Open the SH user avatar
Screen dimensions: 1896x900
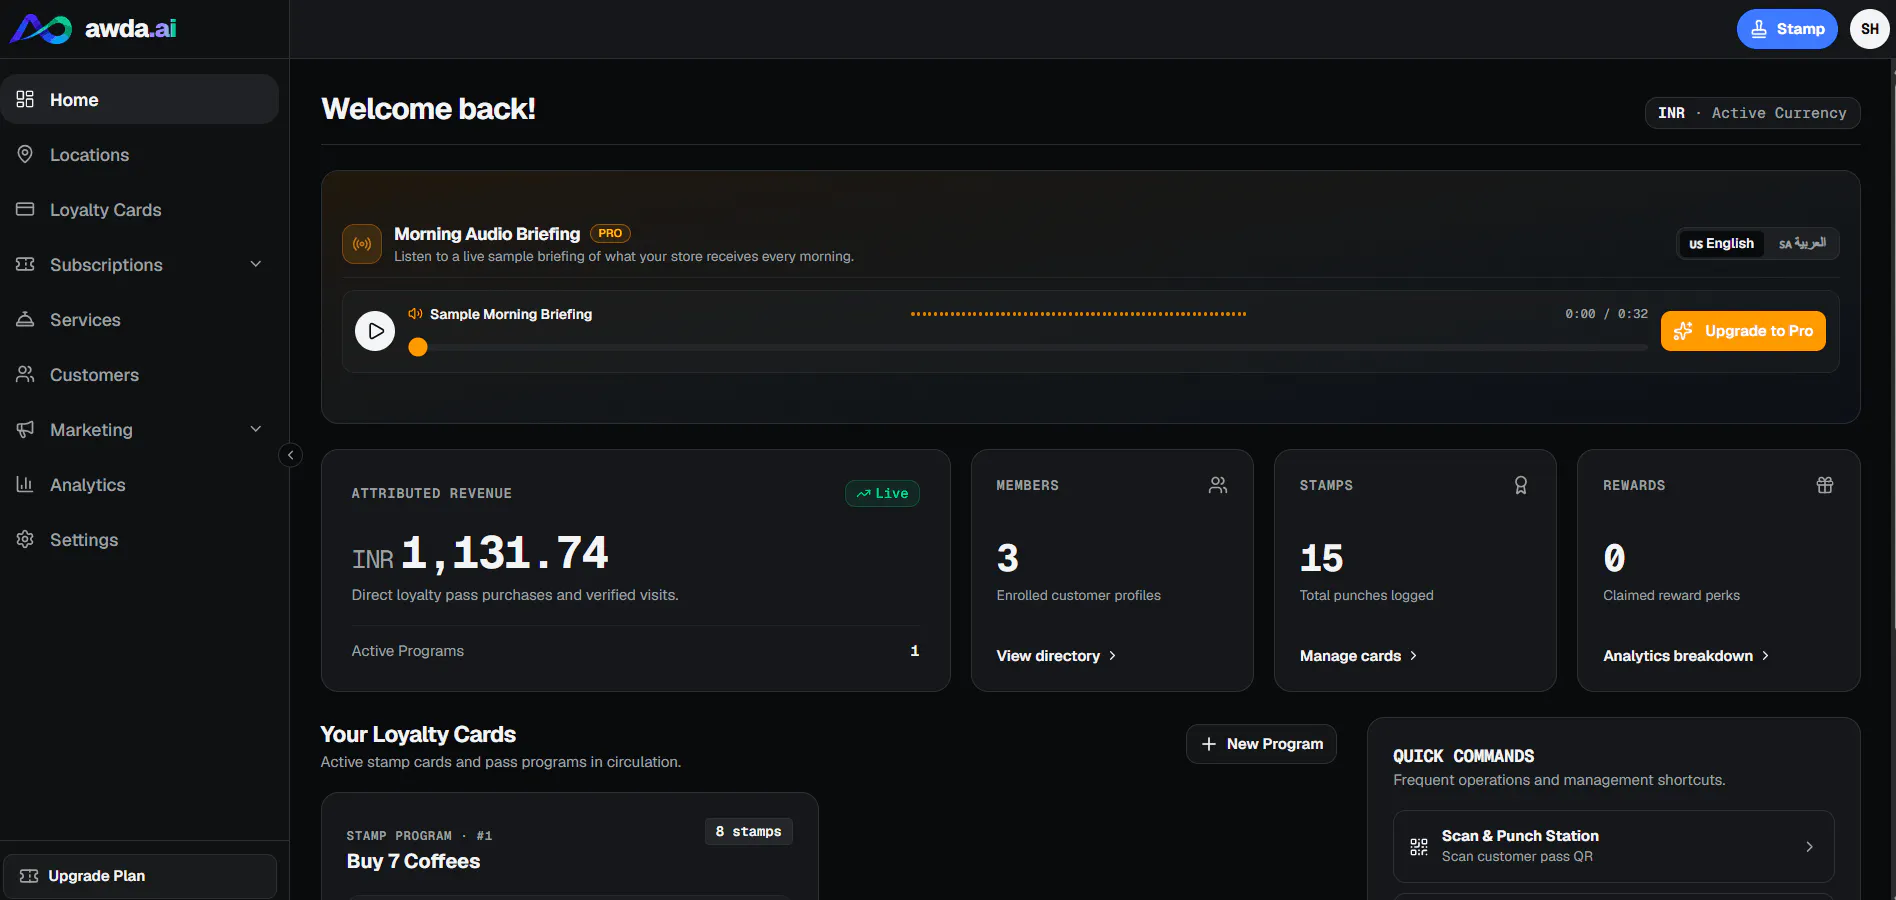pos(1869,29)
